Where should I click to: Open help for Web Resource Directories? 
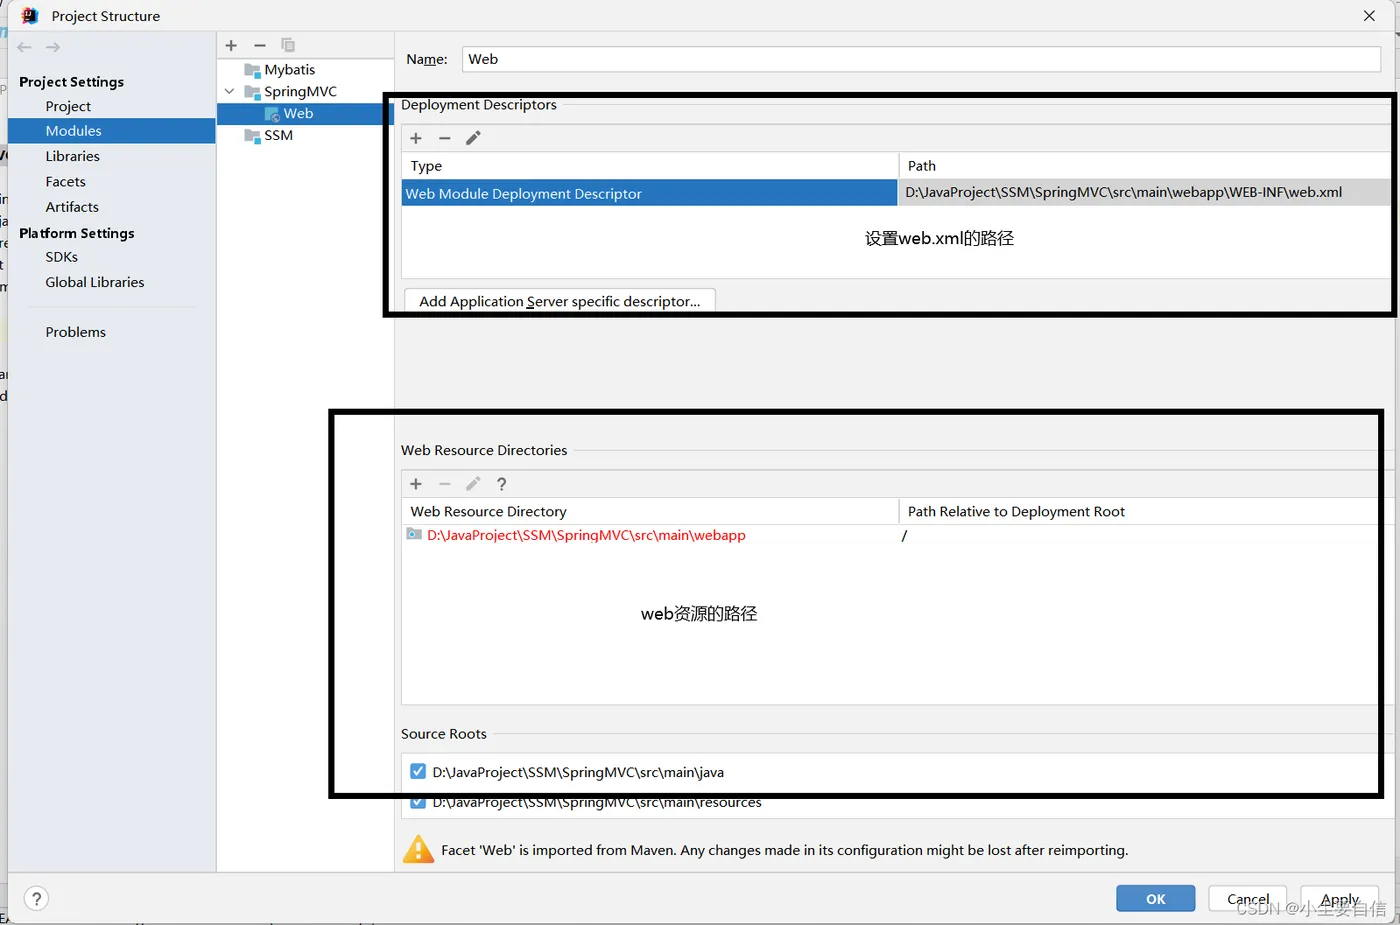pos(502,484)
